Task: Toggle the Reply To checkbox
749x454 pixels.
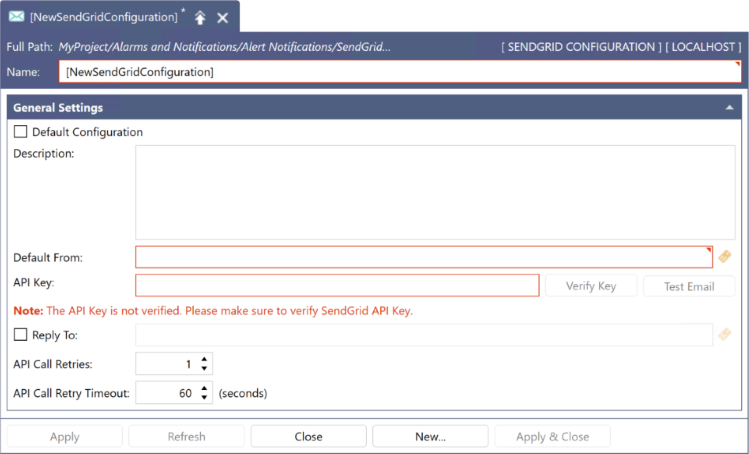Action: (x=20, y=334)
